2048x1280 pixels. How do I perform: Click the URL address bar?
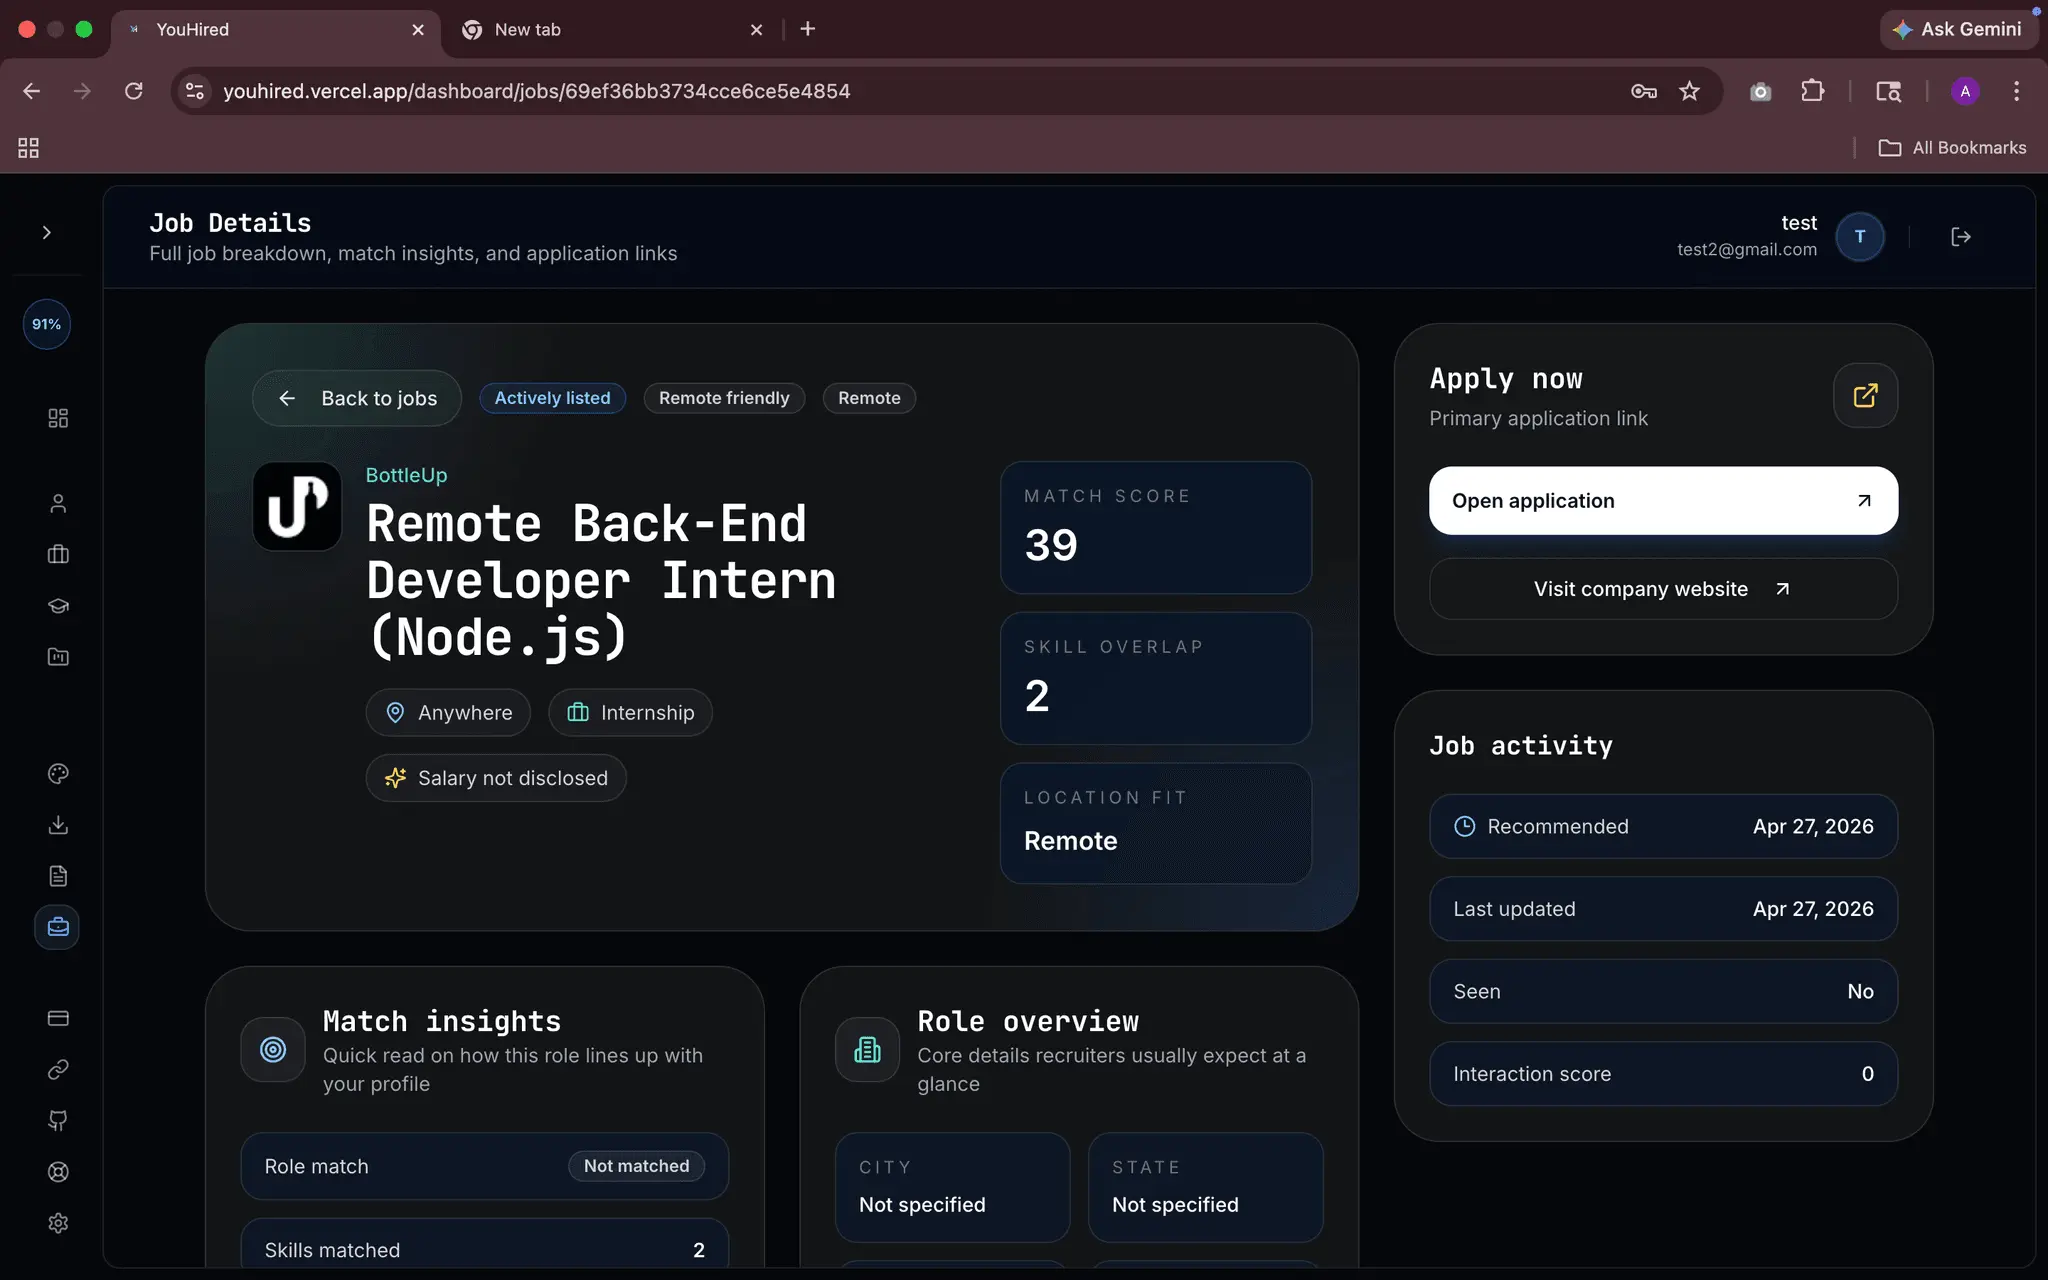(900, 91)
